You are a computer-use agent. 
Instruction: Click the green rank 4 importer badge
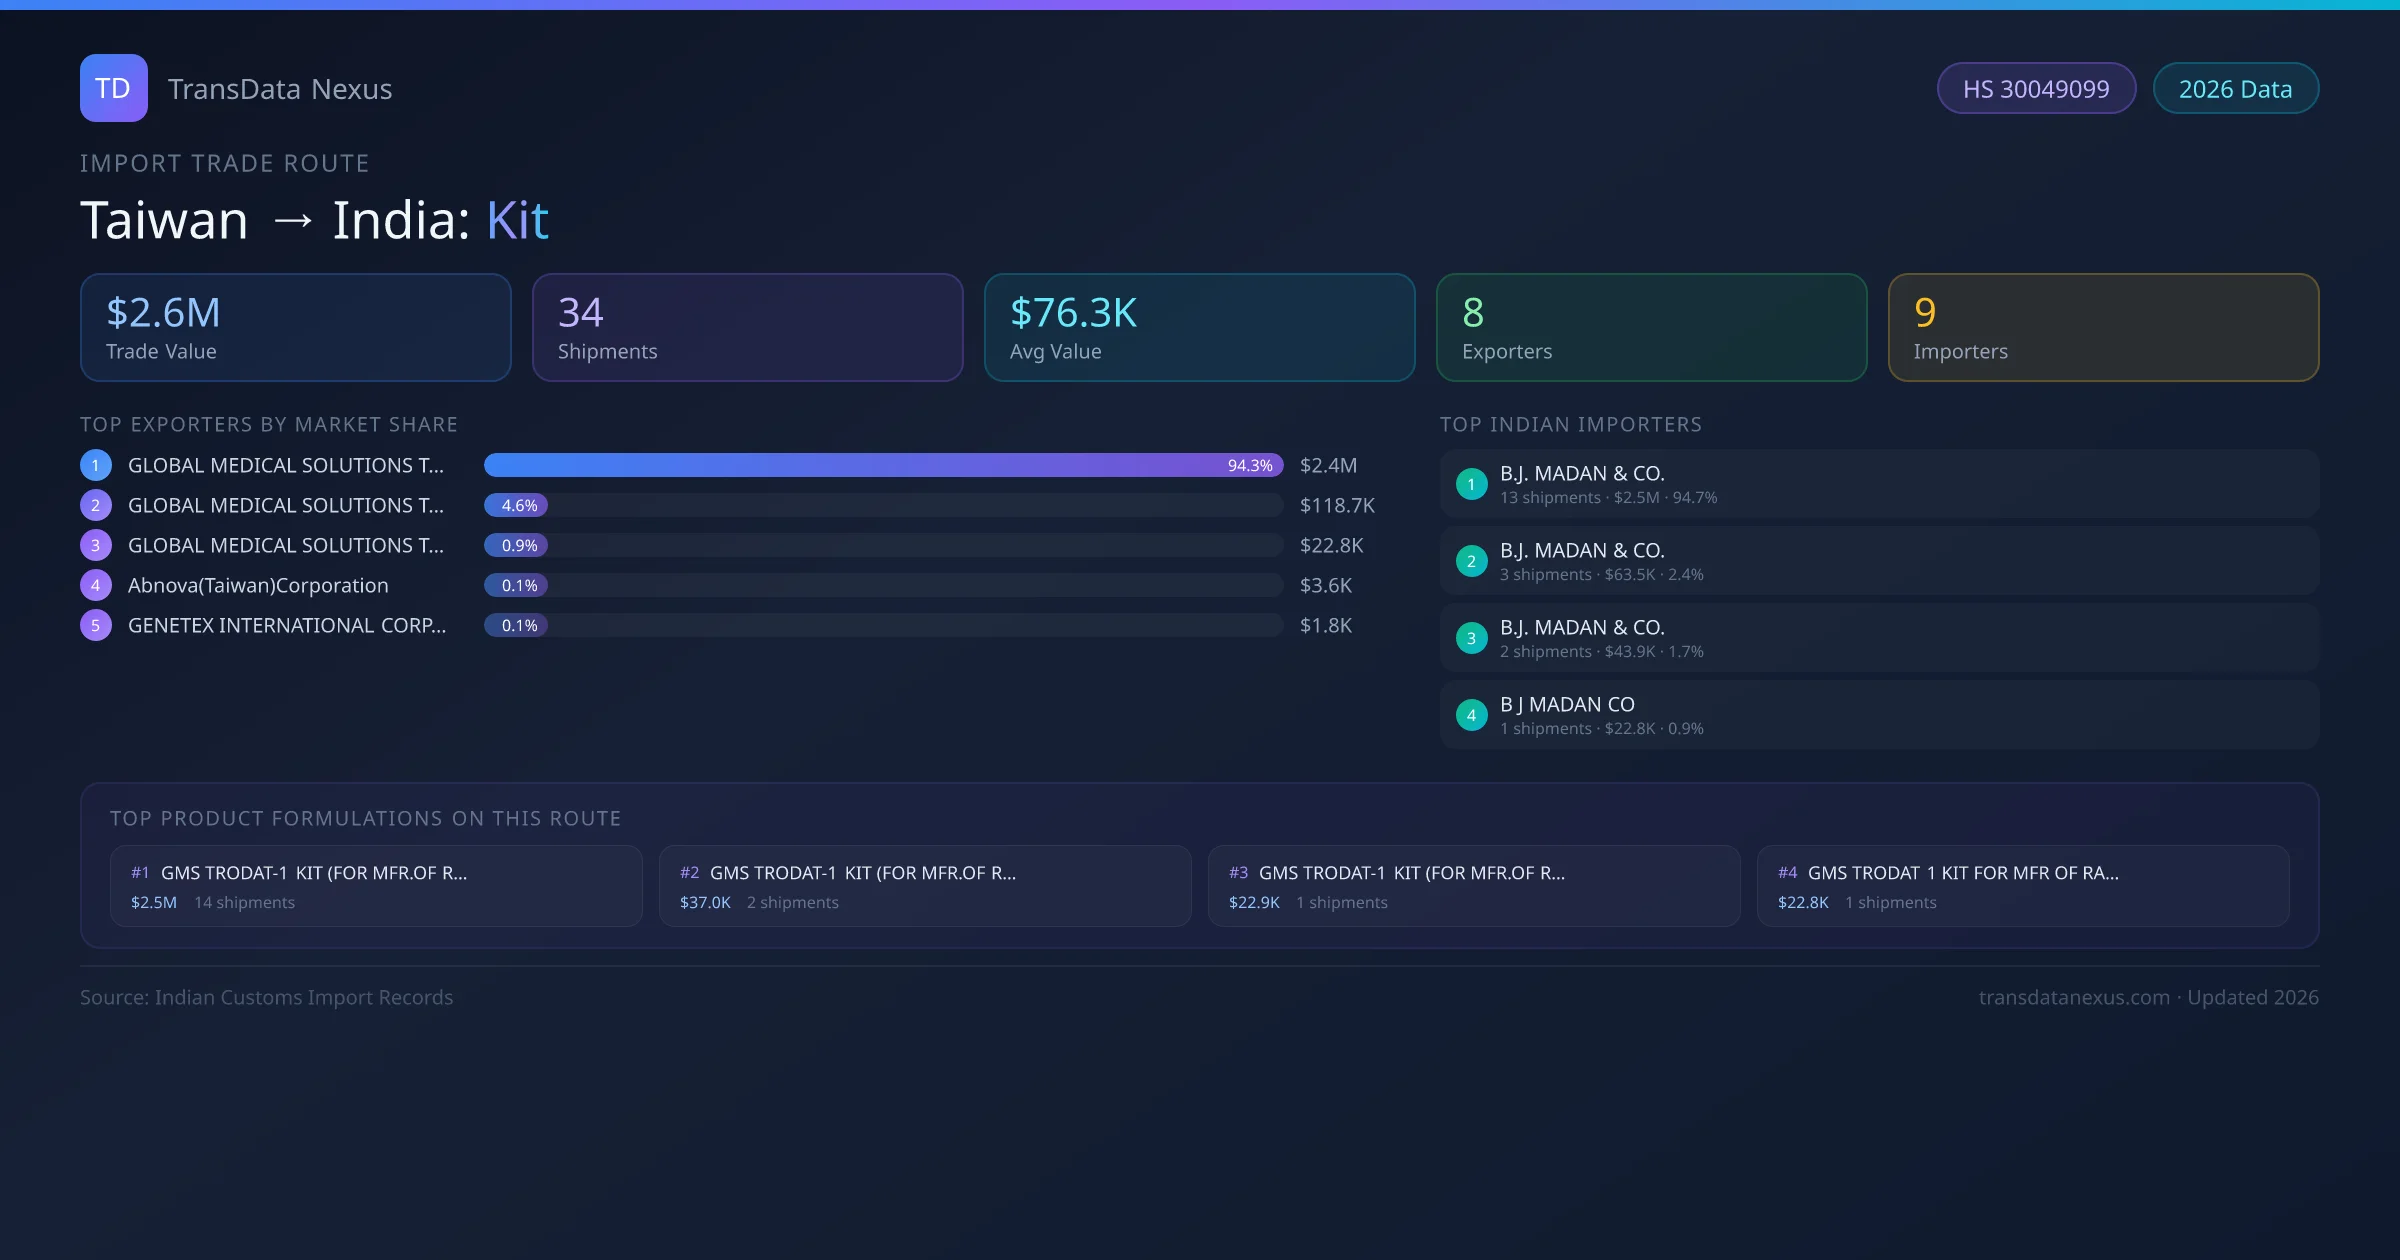pyautogui.click(x=1471, y=715)
